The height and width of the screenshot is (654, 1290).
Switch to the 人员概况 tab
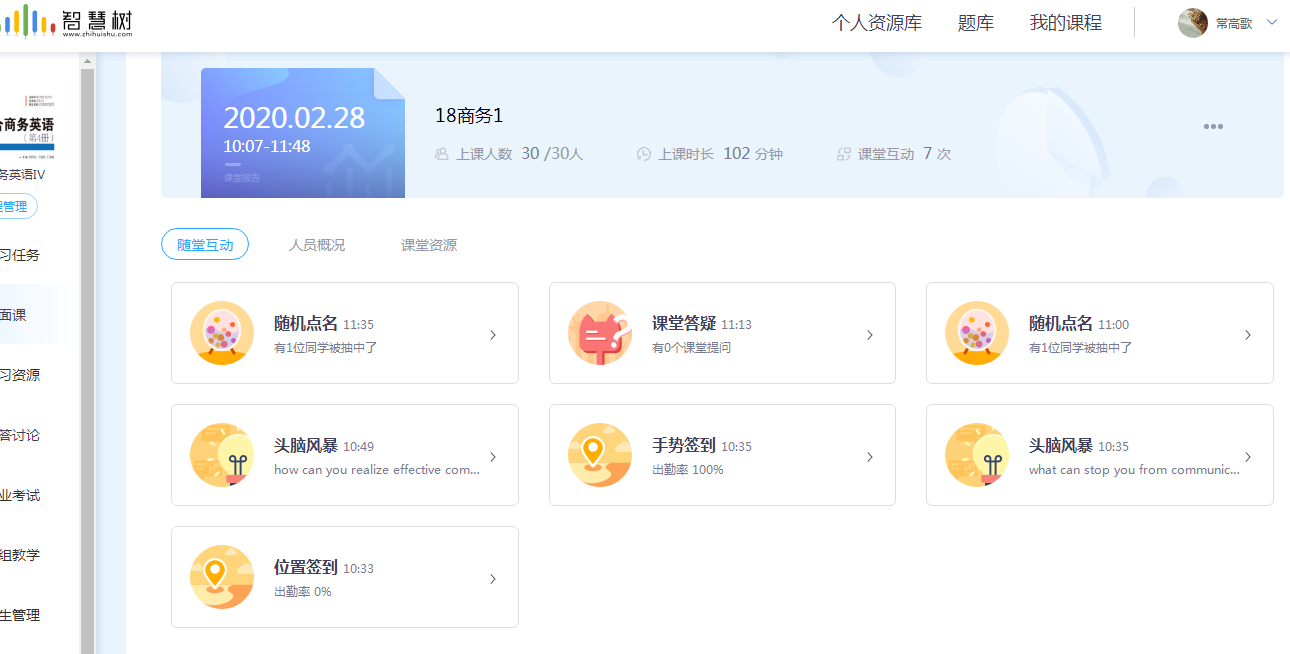click(x=317, y=245)
